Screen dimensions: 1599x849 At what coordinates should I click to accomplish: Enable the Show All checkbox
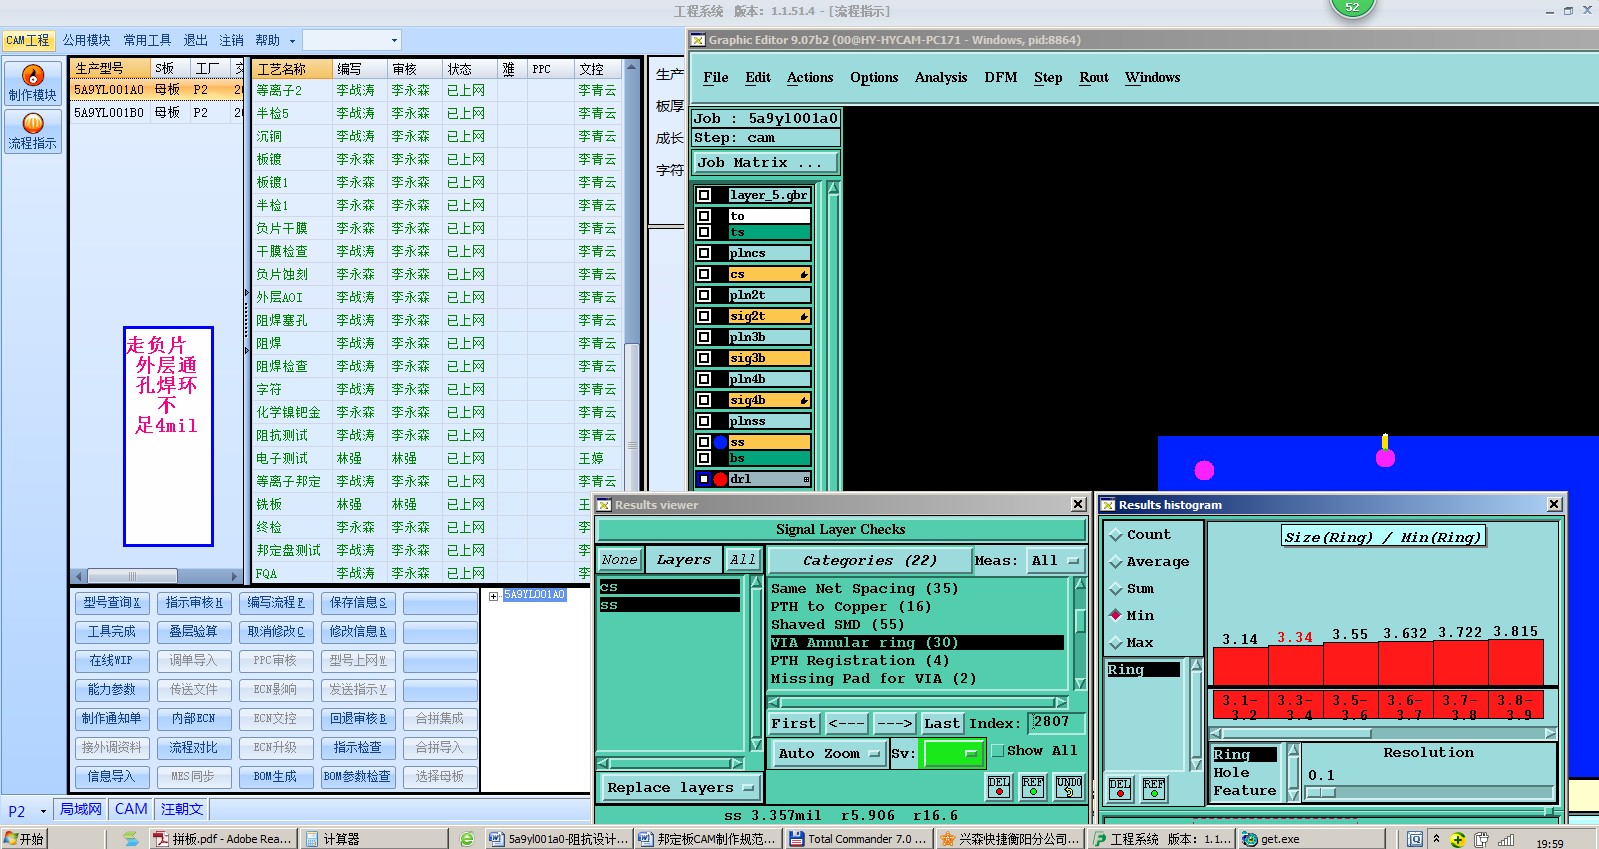(x=997, y=750)
